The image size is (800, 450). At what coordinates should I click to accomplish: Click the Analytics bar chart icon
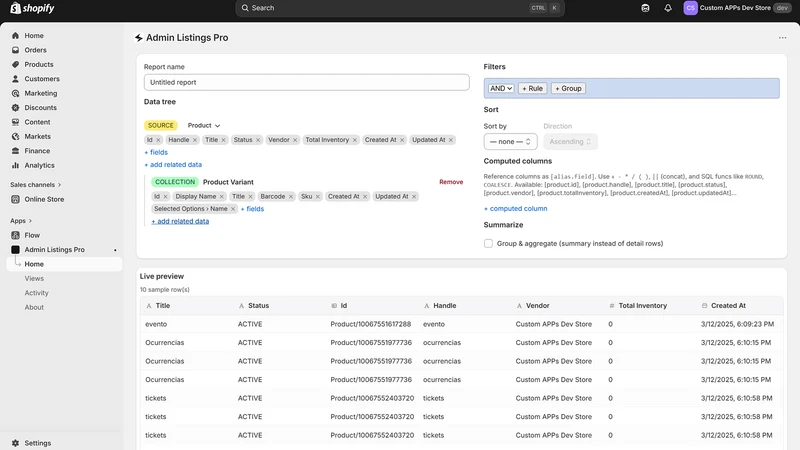click(x=15, y=165)
